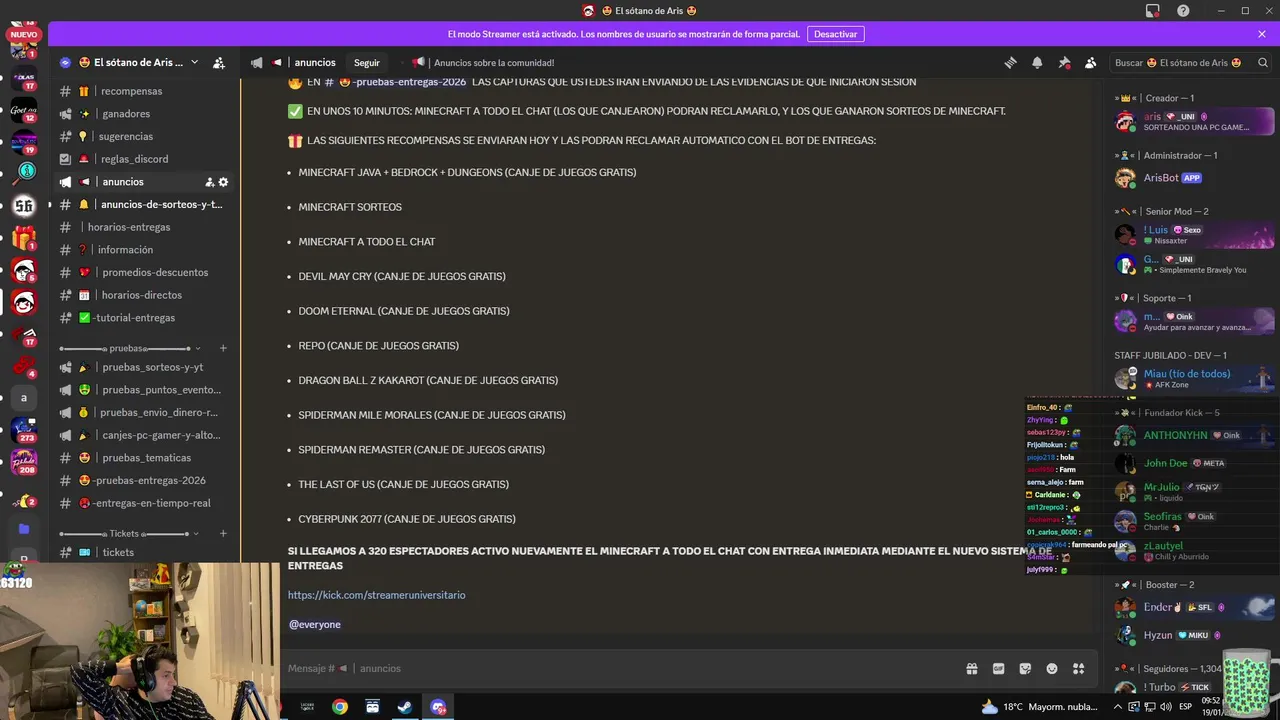Open the GIF picker

pos(998,668)
